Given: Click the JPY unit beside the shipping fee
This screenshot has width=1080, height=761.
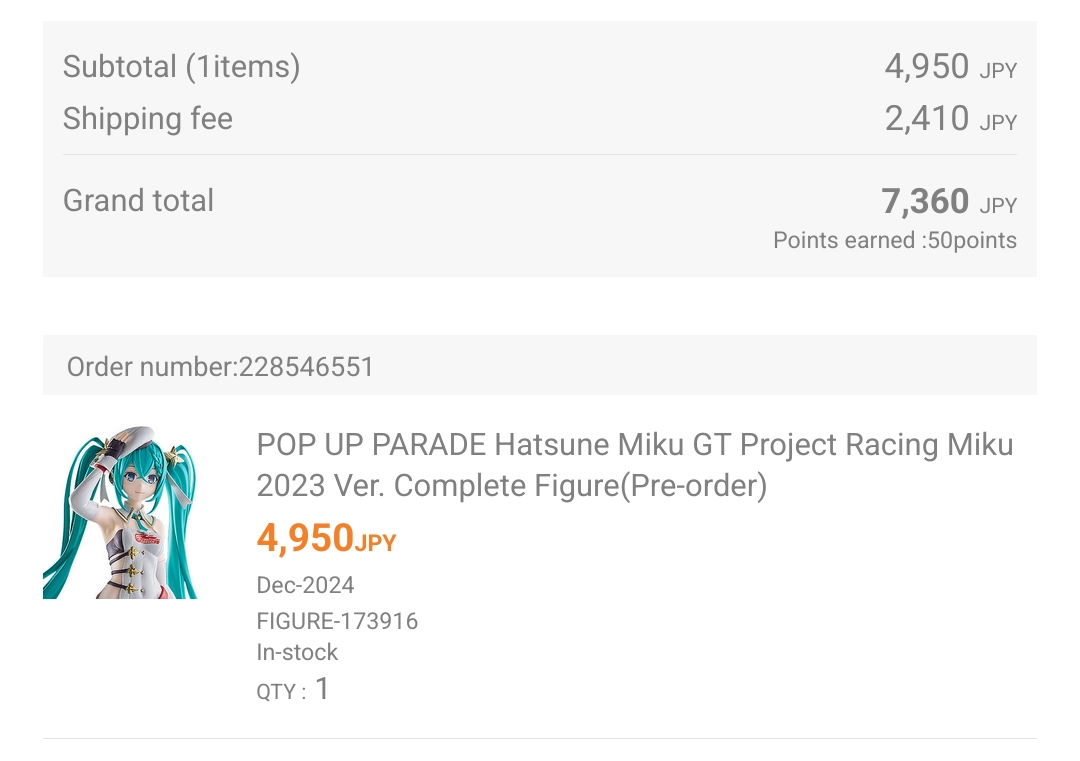Looking at the screenshot, I should click(998, 123).
